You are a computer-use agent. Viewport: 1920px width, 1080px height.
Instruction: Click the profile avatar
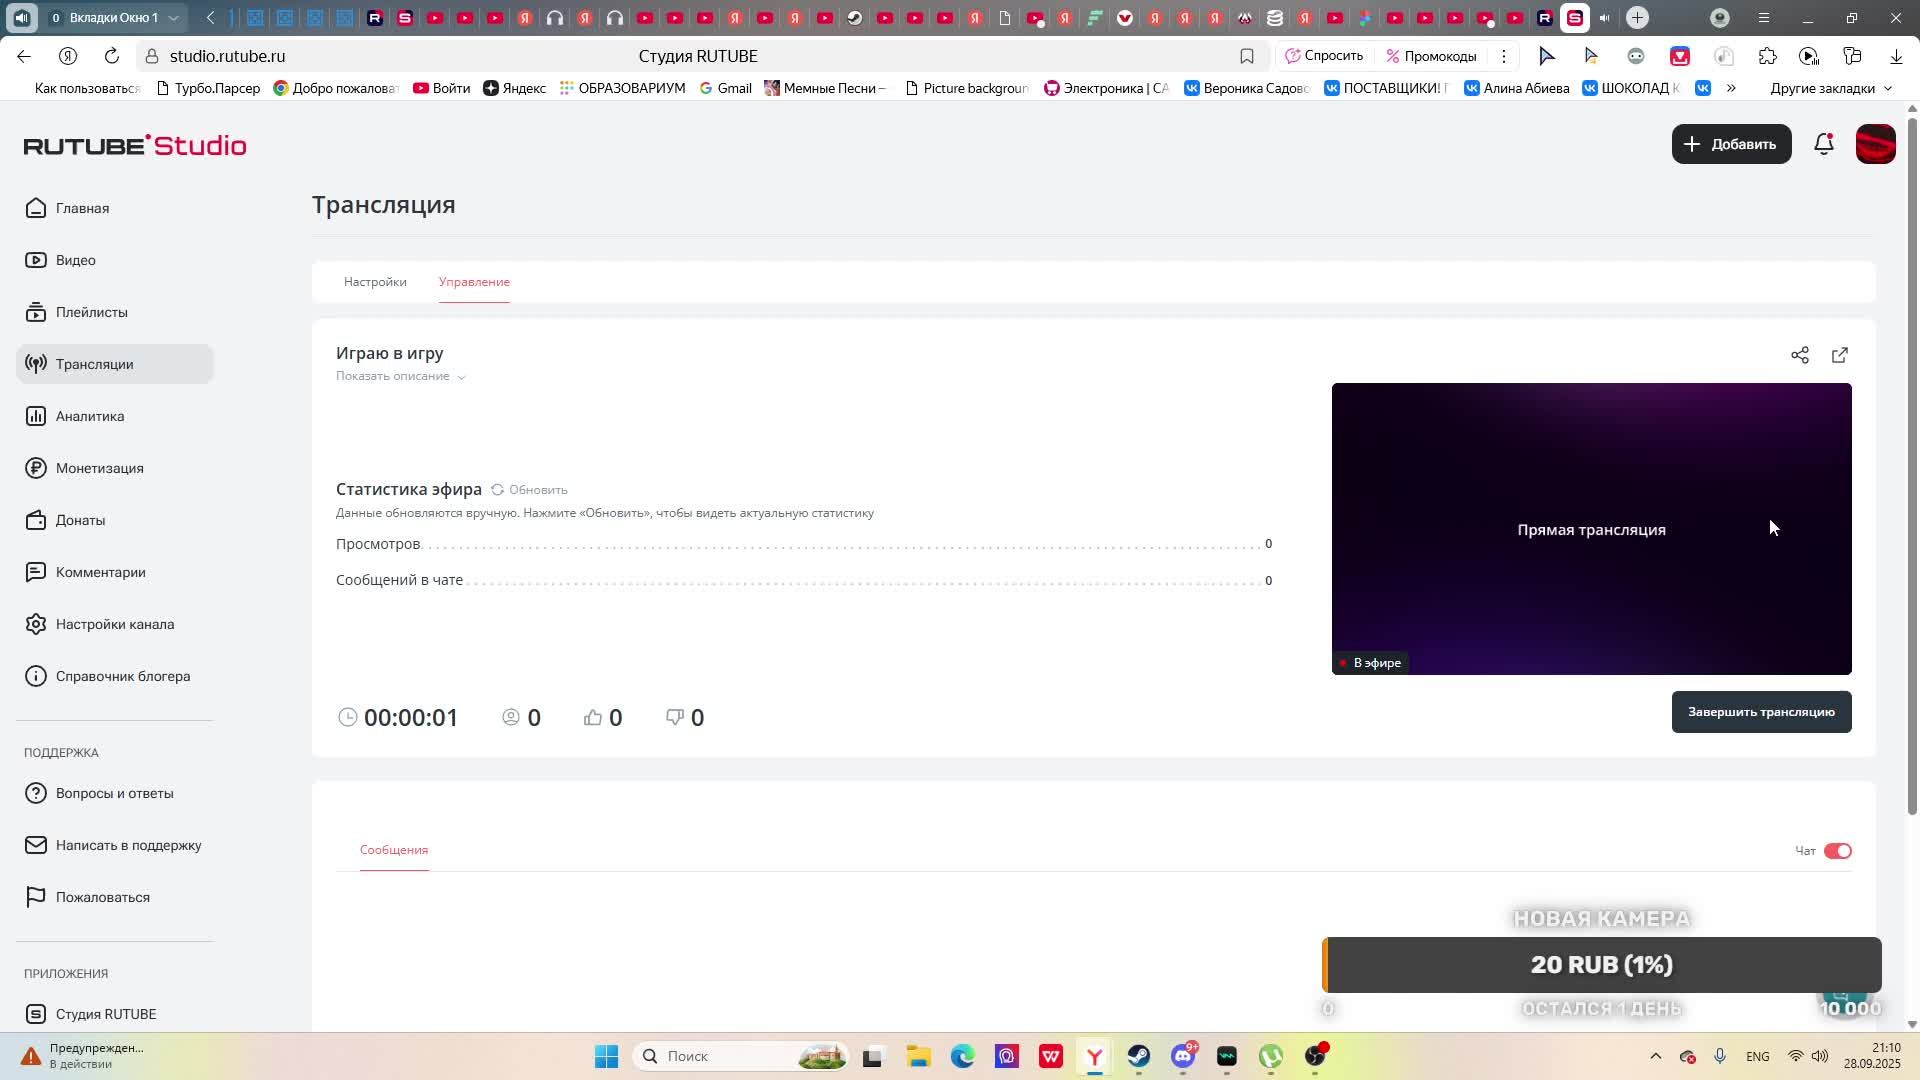pyautogui.click(x=1875, y=144)
